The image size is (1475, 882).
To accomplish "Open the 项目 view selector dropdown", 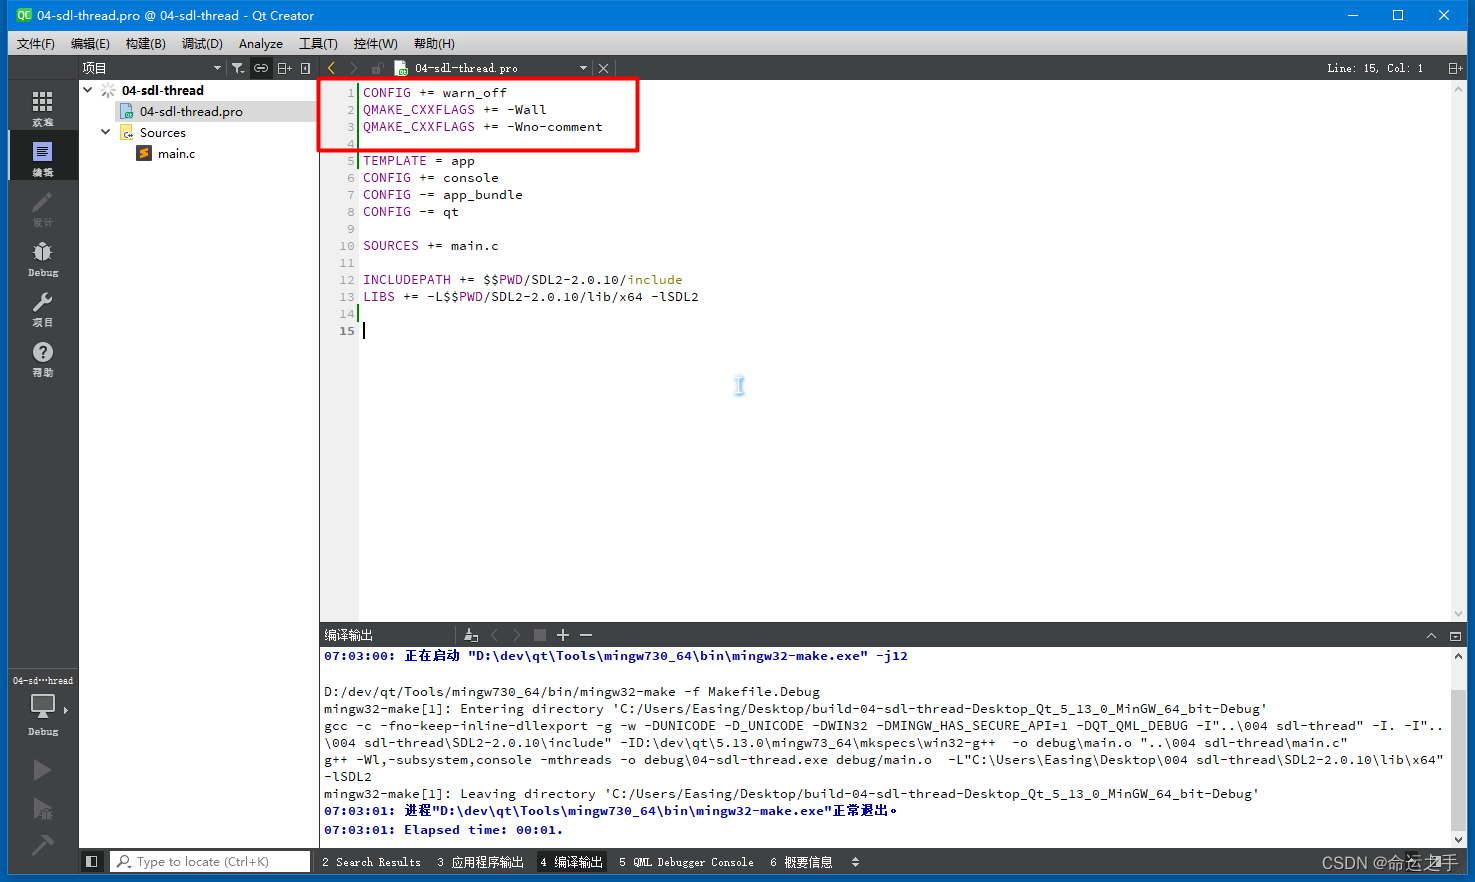I will pyautogui.click(x=152, y=68).
